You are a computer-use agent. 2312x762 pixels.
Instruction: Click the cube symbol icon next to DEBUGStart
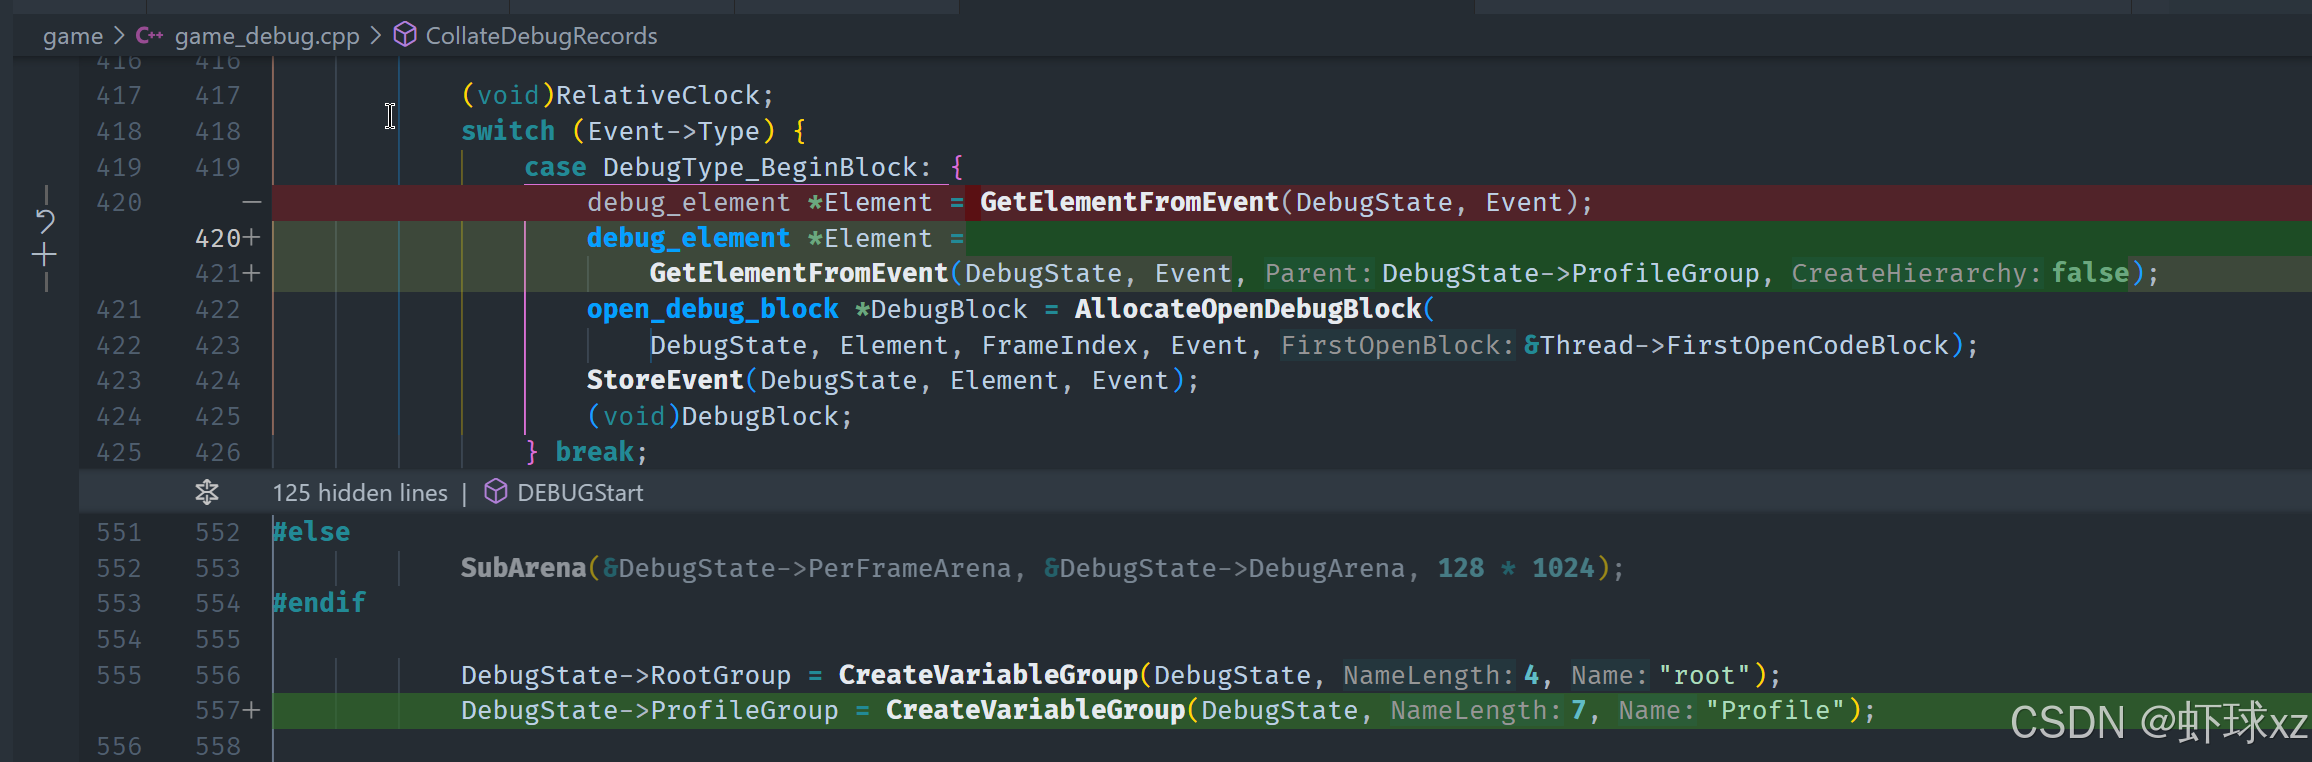click(495, 492)
